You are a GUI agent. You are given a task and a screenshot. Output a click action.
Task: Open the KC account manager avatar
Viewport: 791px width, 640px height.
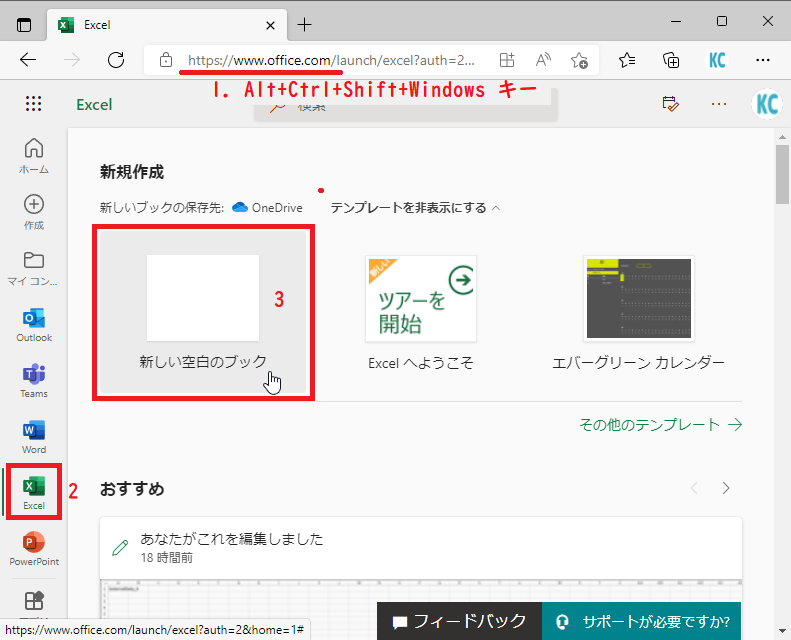click(x=767, y=104)
